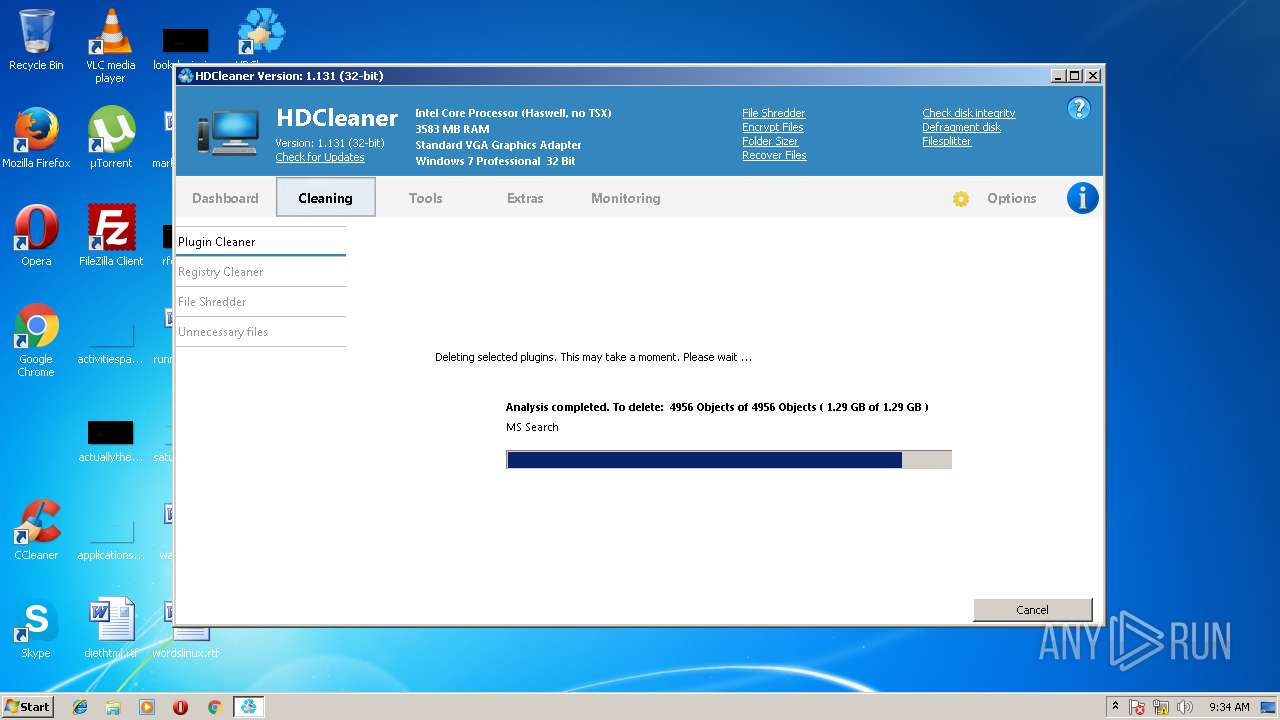Click the taskbar clock showing 9:34 AM

pyautogui.click(x=1228, y=707)
